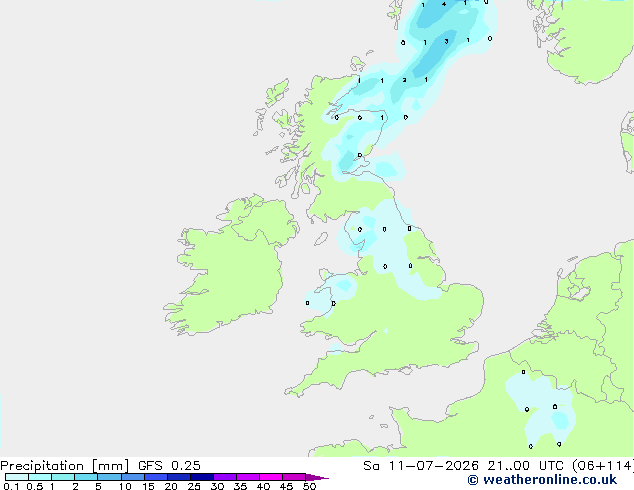The image size is (634, 490).
Task: Click the '21..00 UTC' time text
Action: point(525,466)
